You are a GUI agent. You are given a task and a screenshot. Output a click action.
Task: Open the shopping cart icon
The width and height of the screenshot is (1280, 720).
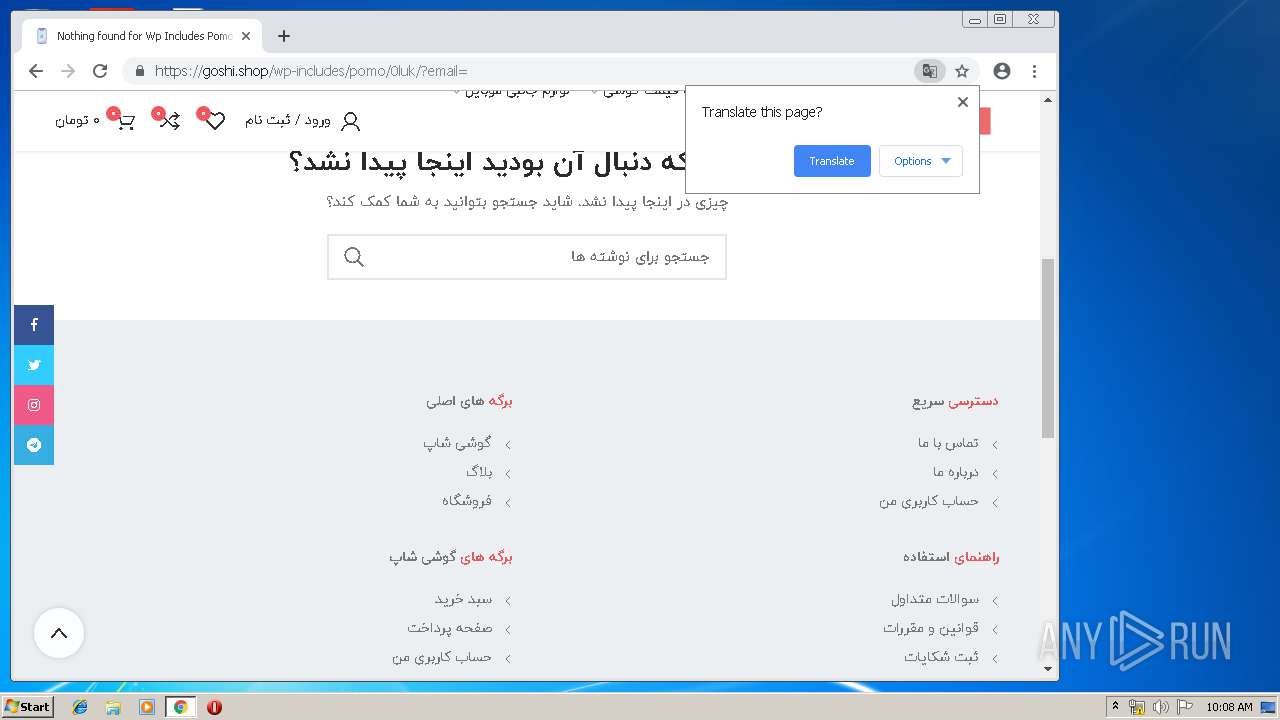point(125,121)
